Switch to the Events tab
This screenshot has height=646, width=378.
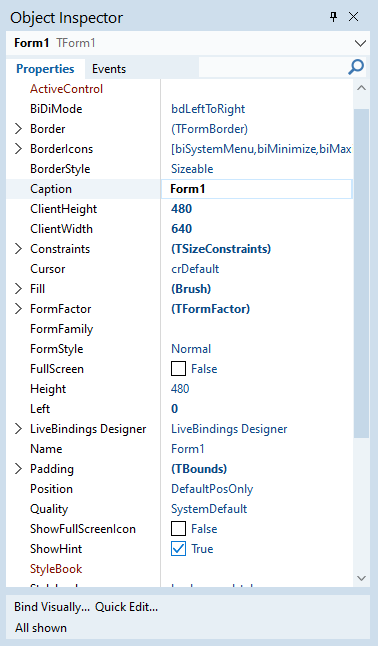coord(109,69)
